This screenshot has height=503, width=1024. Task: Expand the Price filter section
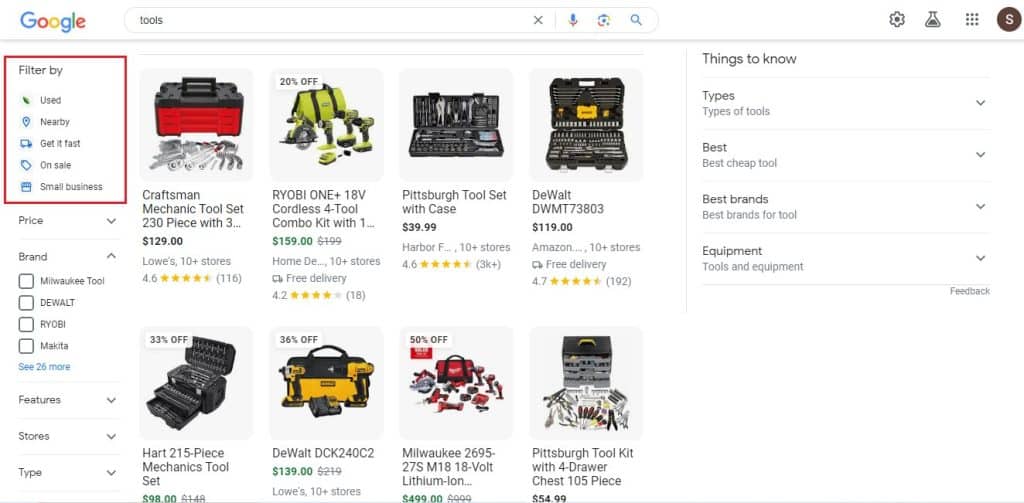click(67, 221)
